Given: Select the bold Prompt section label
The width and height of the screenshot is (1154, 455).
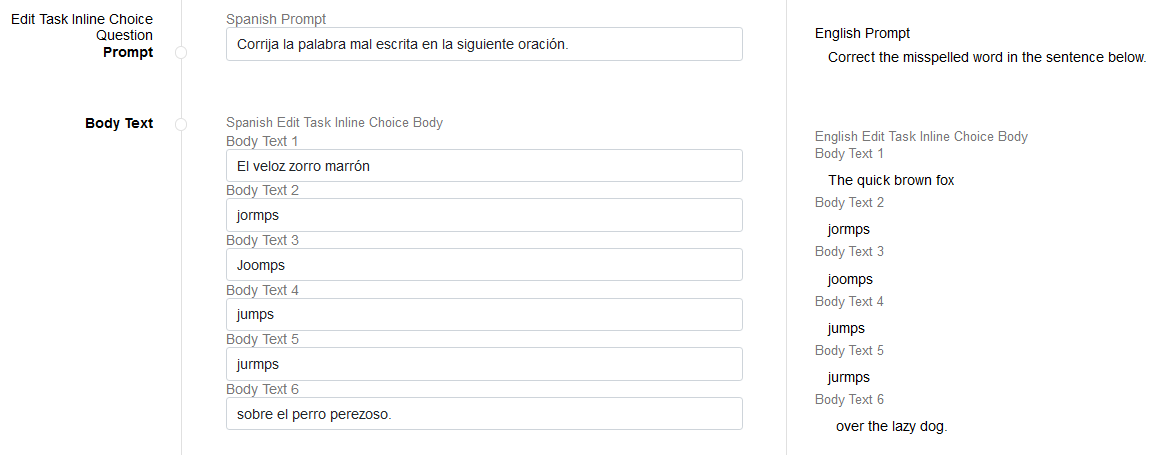Looking at the screenshot, I should click(128, 53).
